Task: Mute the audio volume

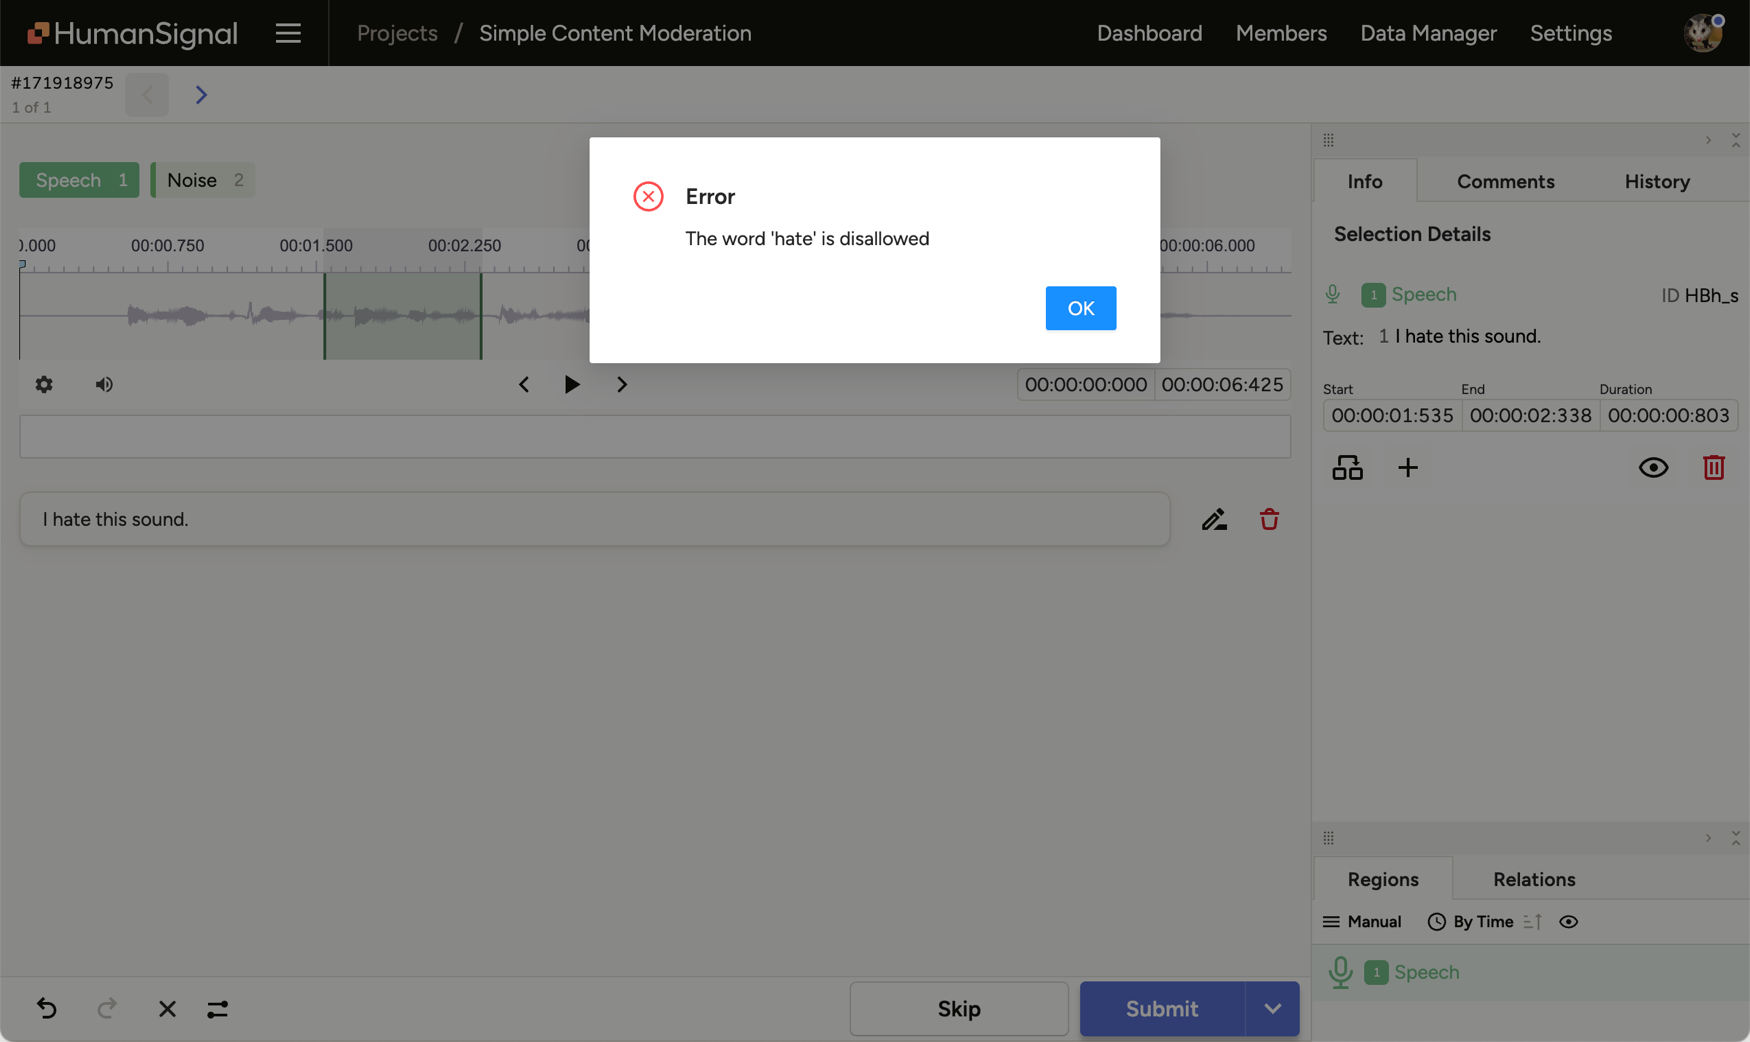Action: (103, 384)
